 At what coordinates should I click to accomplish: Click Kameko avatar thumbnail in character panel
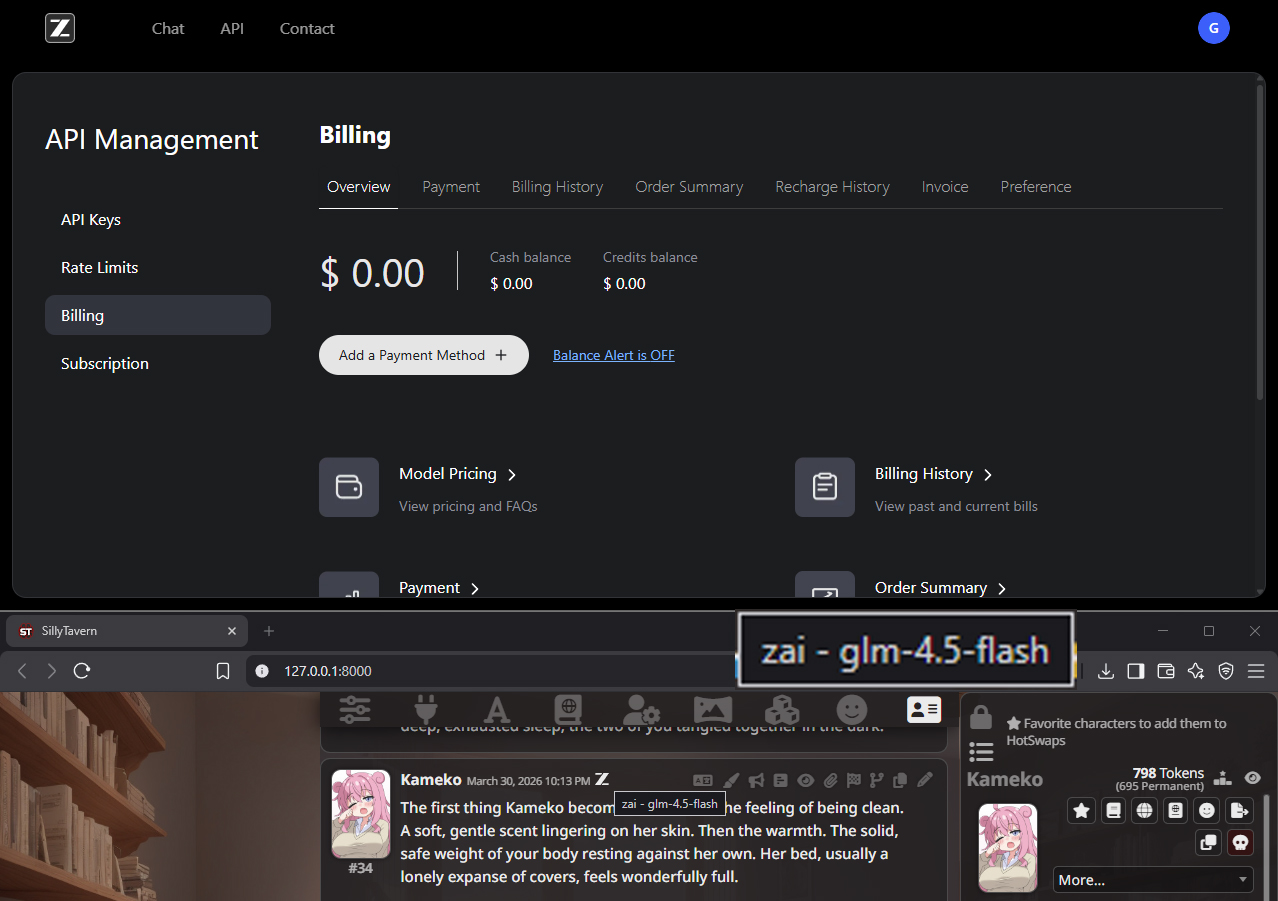click(x=1008, y=848)
